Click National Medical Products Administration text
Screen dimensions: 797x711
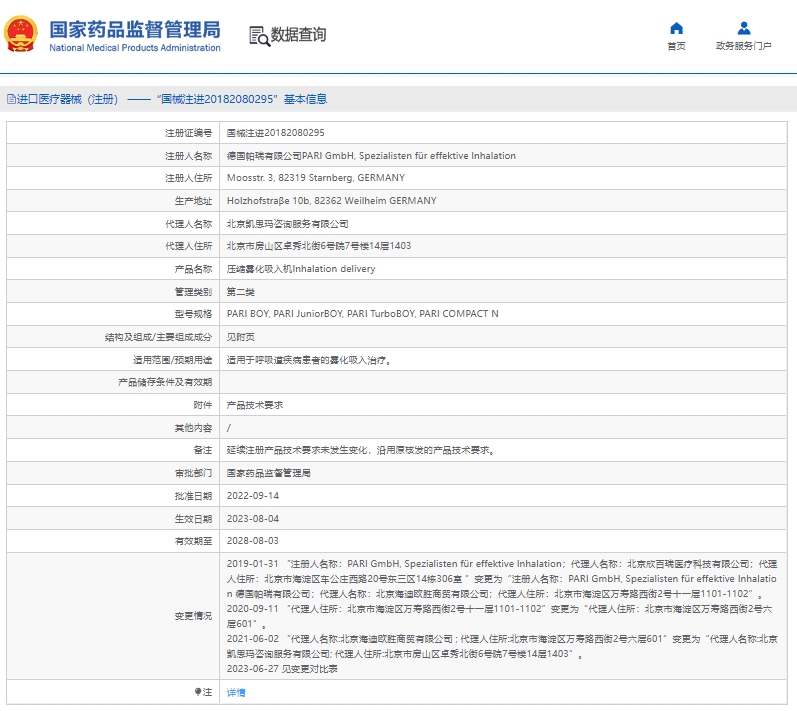pyautogui.click(x=135, y=48)
